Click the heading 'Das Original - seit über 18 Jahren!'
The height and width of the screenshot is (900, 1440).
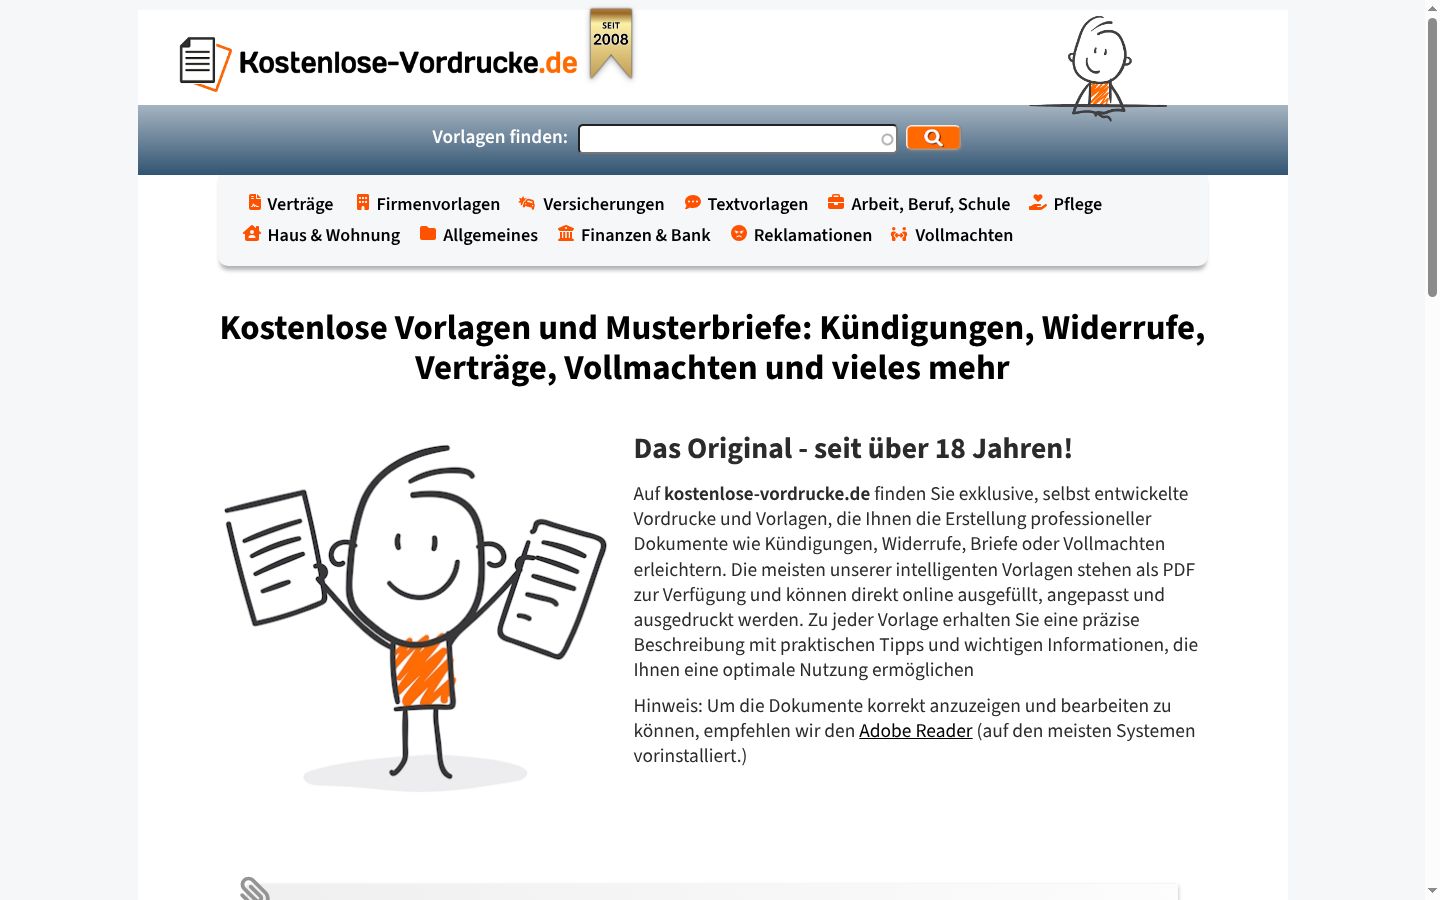coord(853,448)
